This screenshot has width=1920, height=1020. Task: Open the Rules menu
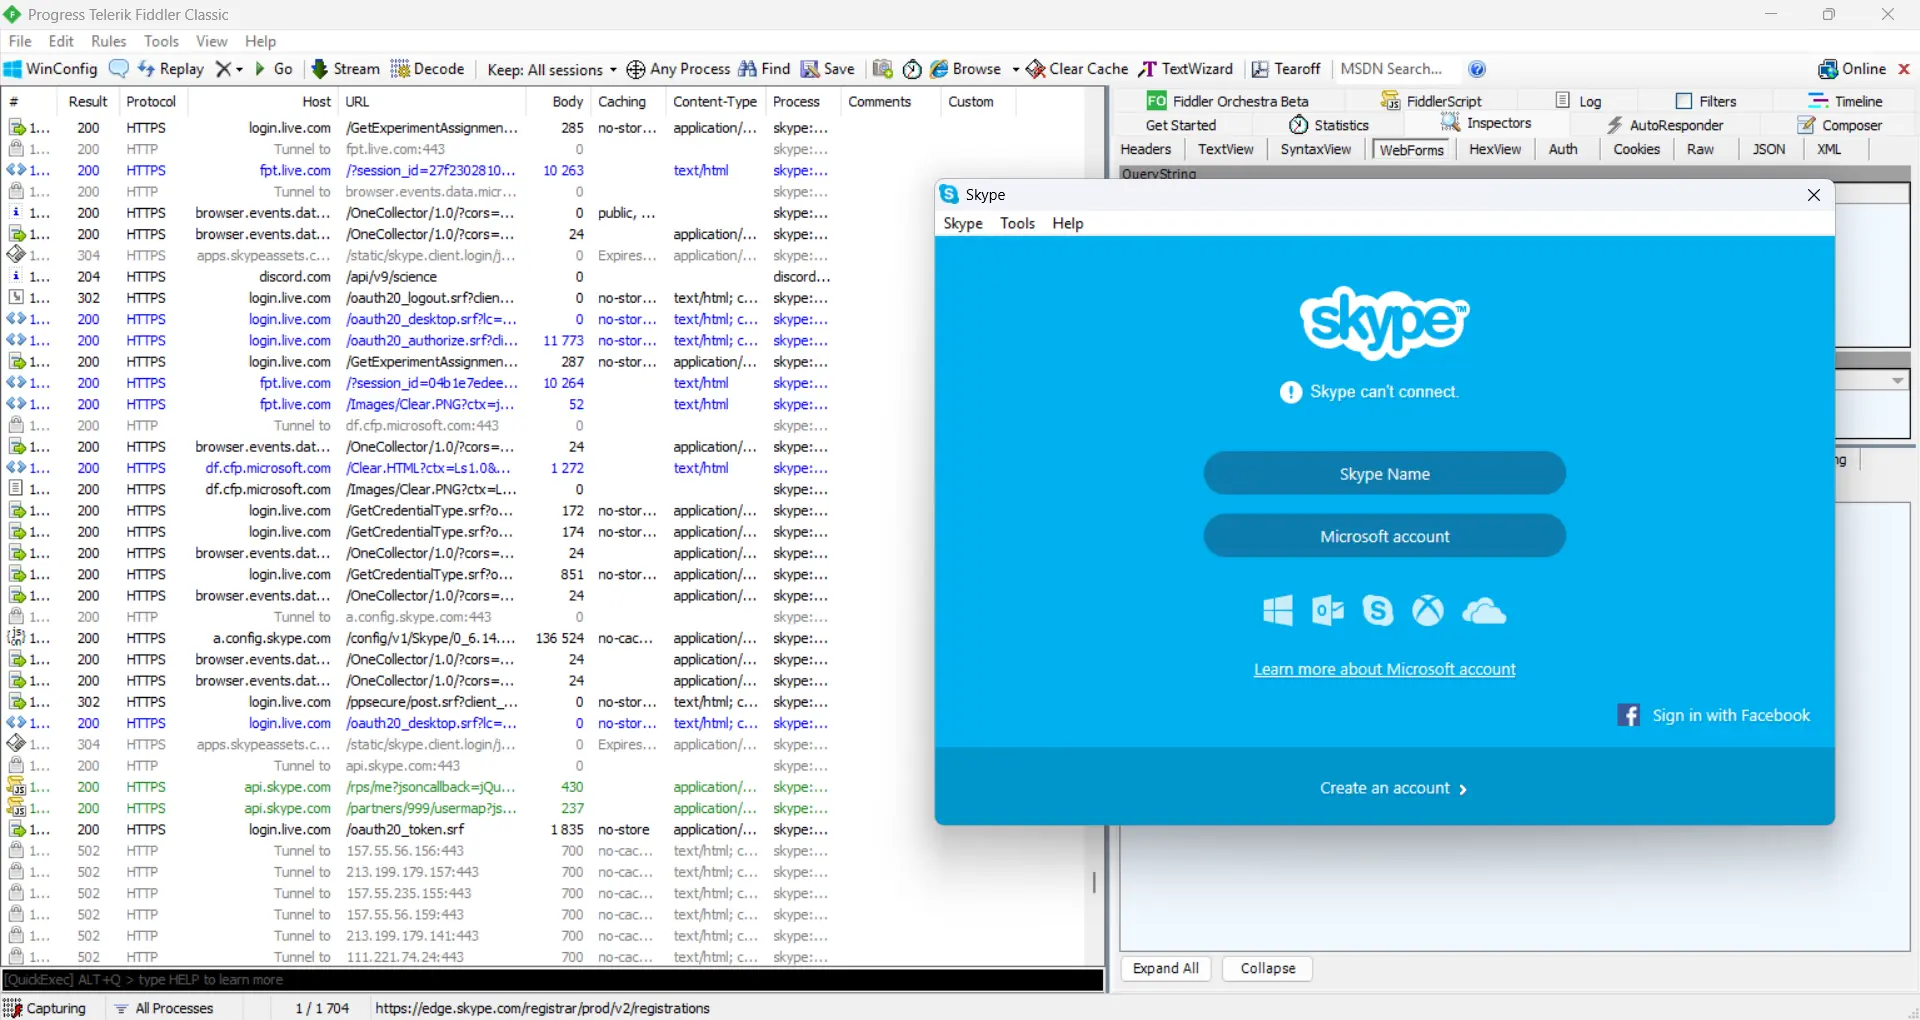(x=108, y=41)
